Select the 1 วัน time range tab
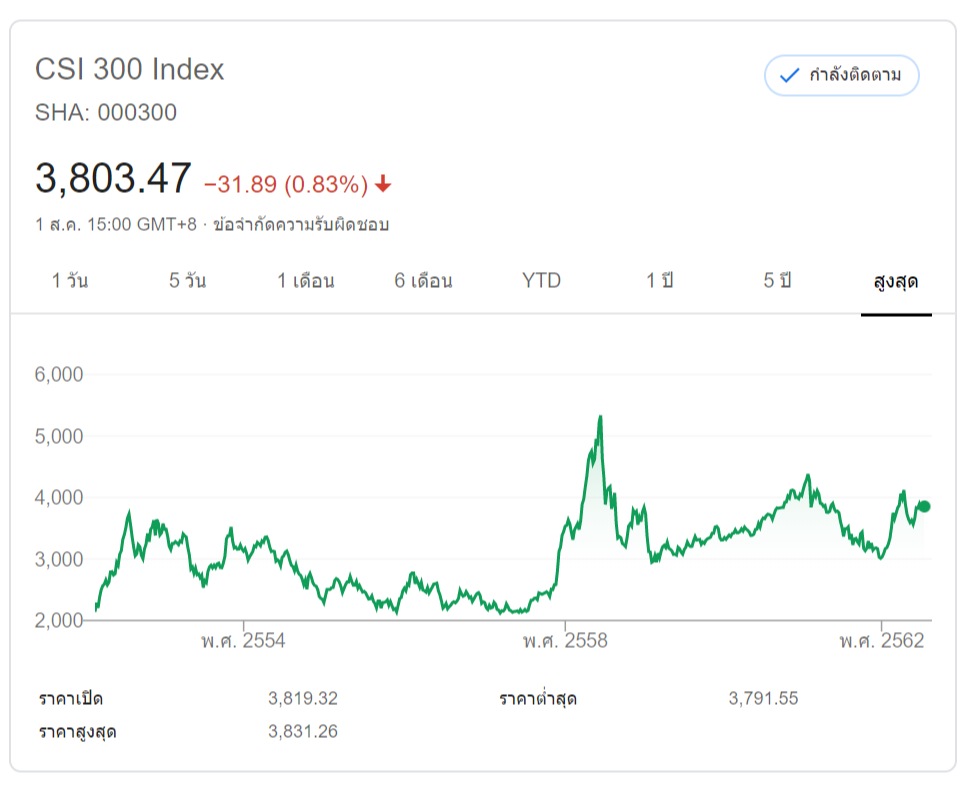Image resolution: width=969 pixels, height=787 pixels. coord(70,281)
